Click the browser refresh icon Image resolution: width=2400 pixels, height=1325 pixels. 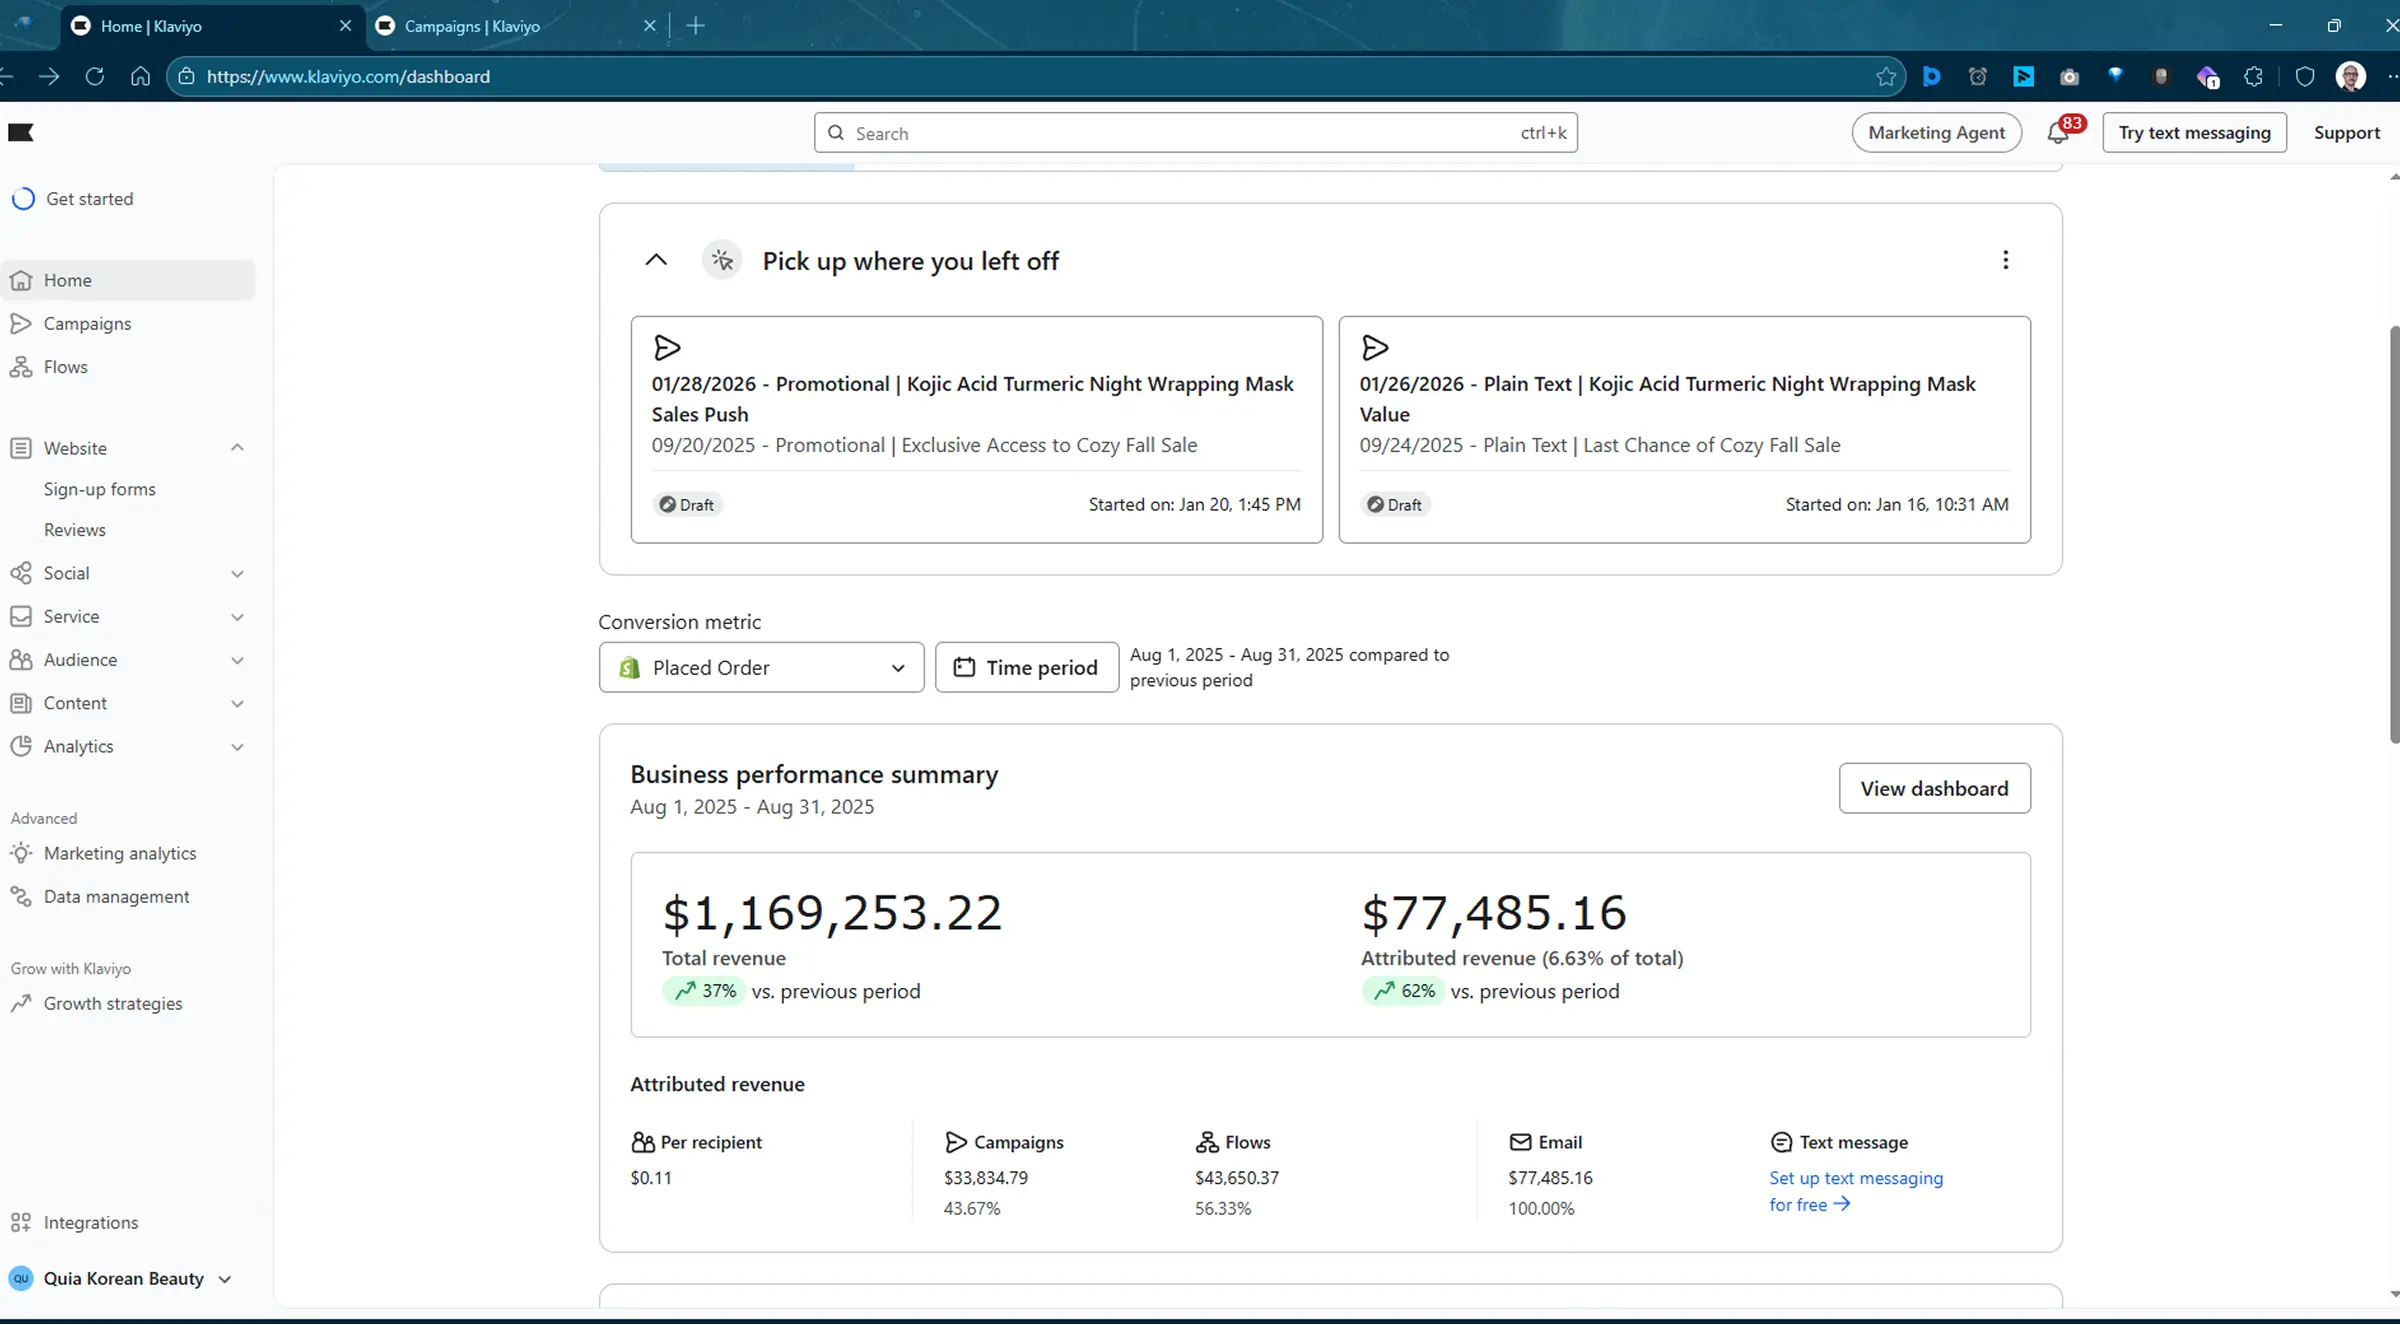point(95,76)
